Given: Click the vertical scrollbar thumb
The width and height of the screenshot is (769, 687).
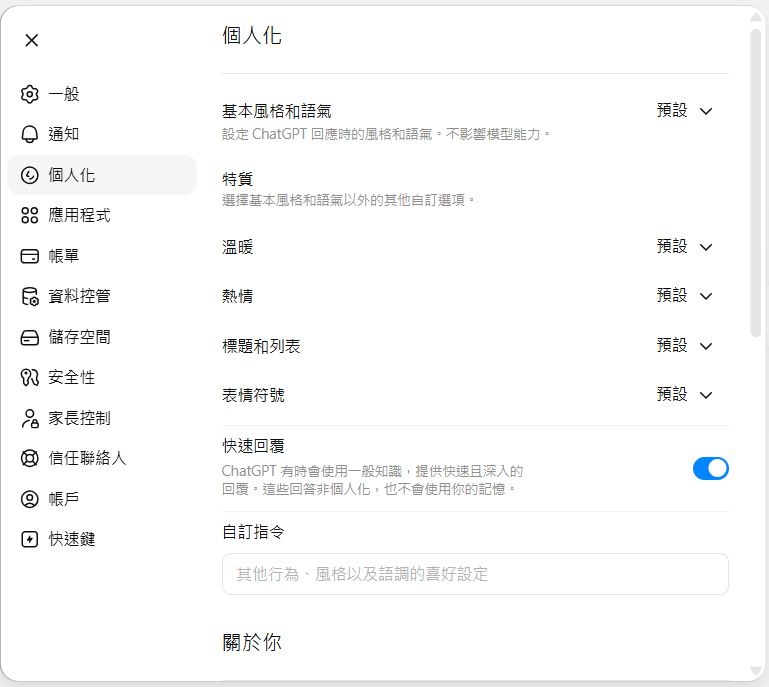Looking at the screenshot, I should [x=756, y=182].
